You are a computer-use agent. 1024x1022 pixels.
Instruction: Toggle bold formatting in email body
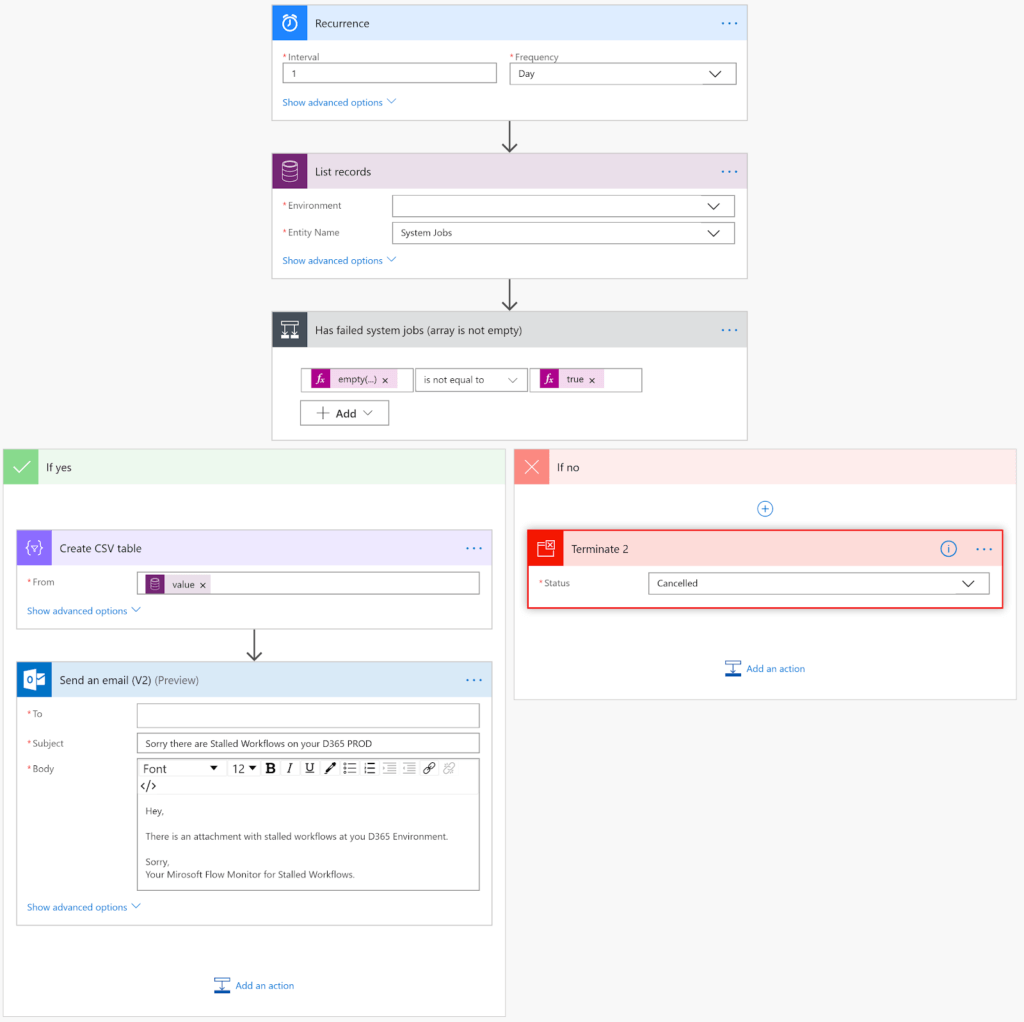coord(270,768)
